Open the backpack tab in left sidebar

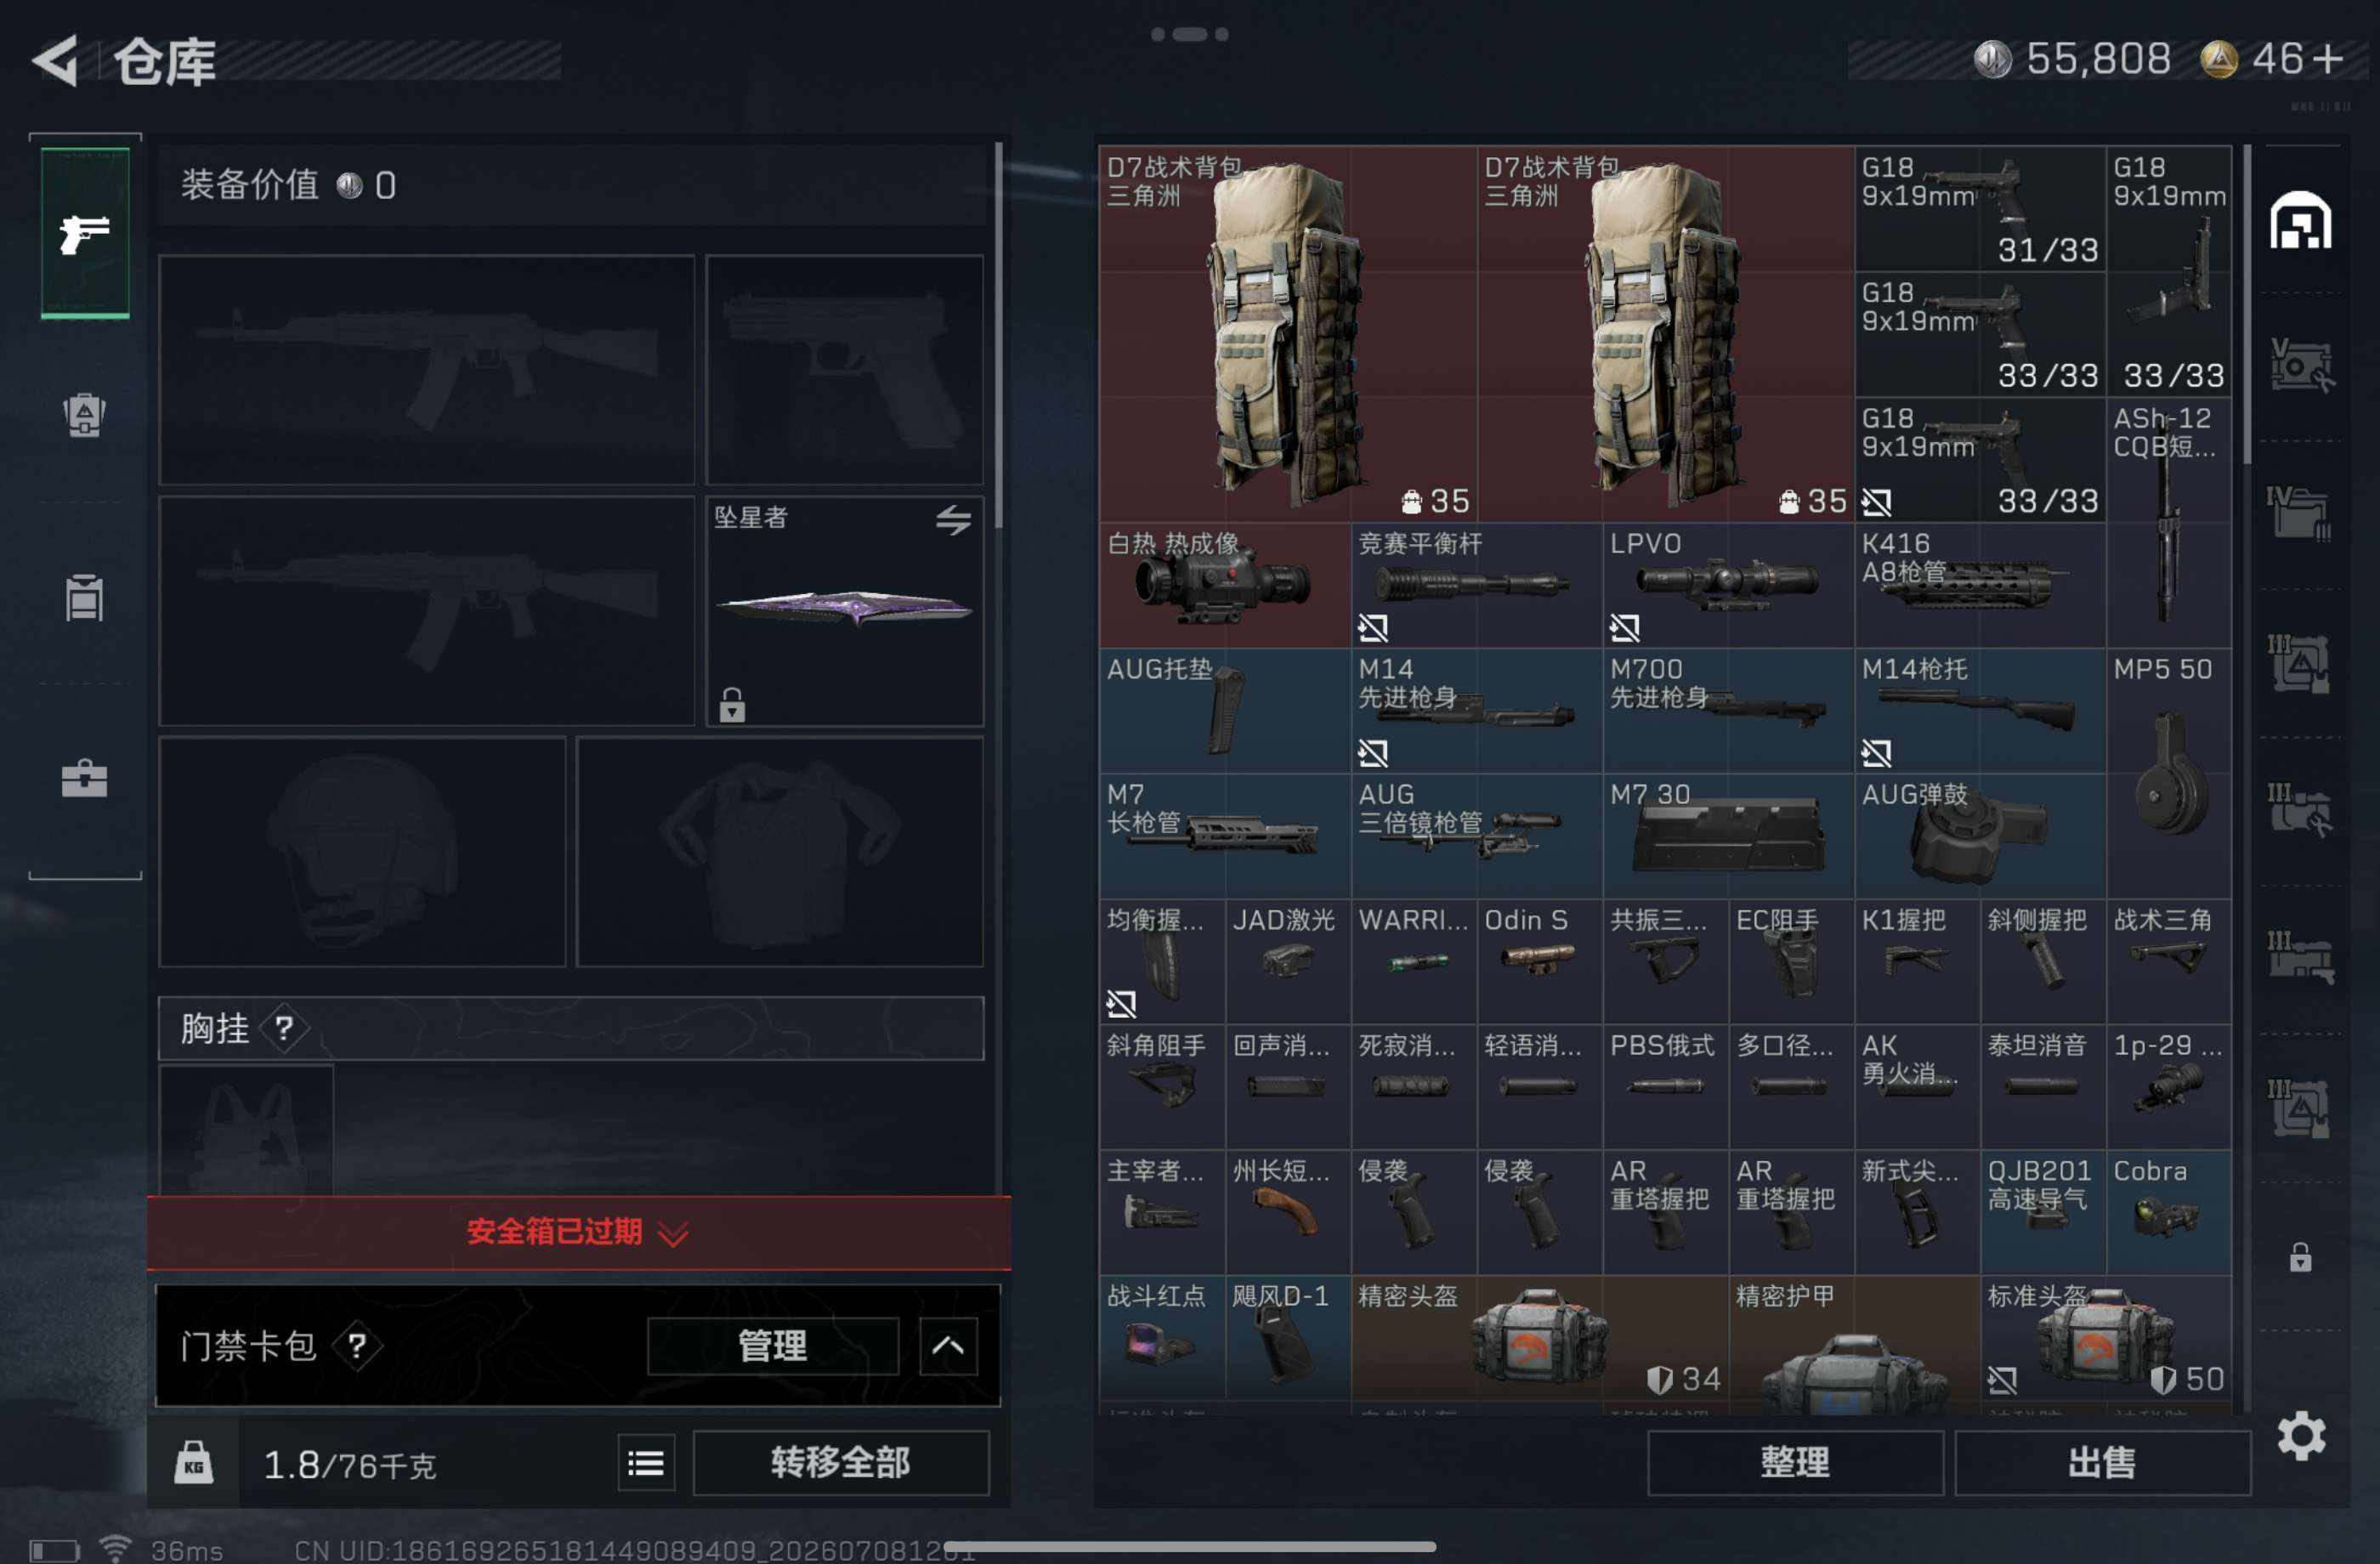click(85, 414)
